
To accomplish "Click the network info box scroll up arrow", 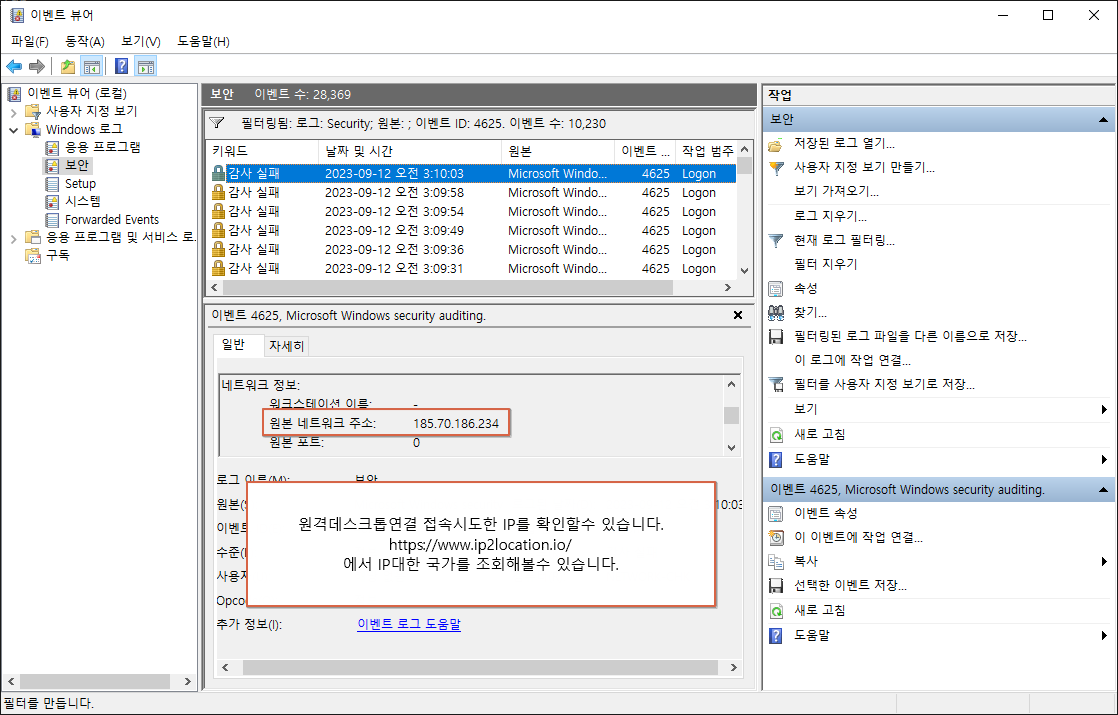I will tap(732, 384).
